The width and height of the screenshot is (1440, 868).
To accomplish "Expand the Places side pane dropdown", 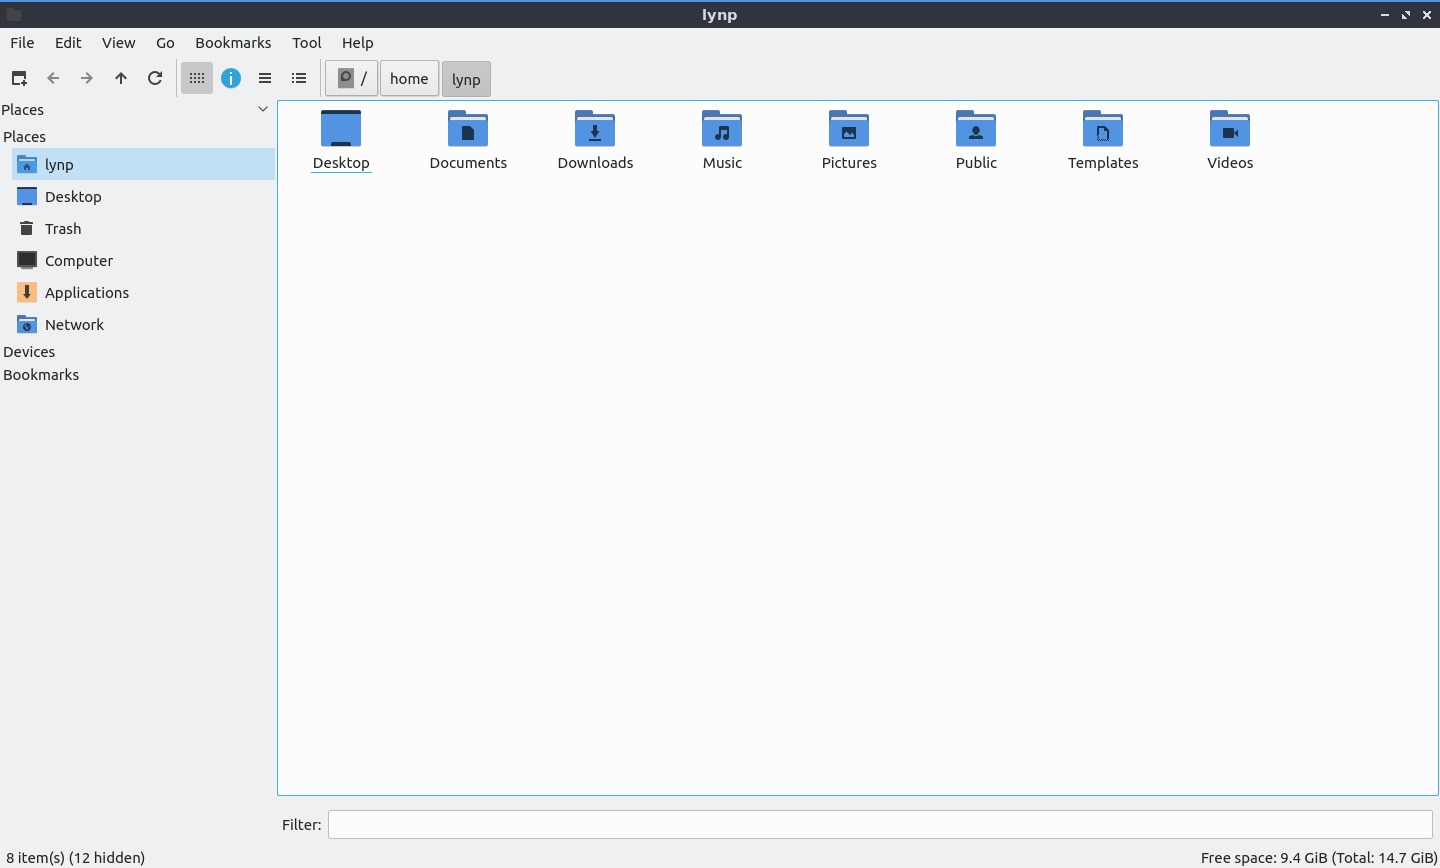I will click(263, 109).
